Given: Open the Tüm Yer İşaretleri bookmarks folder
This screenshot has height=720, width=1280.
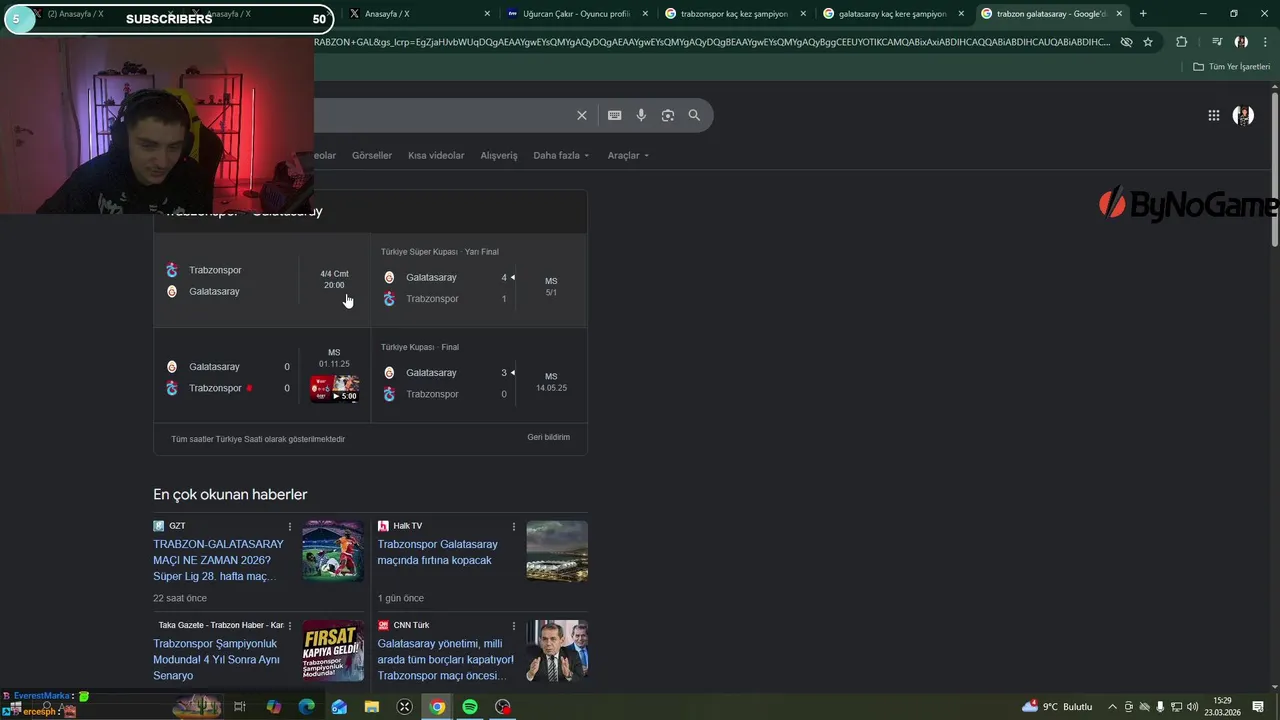Looking at the screenshot, I should [x=1232, y=67].
